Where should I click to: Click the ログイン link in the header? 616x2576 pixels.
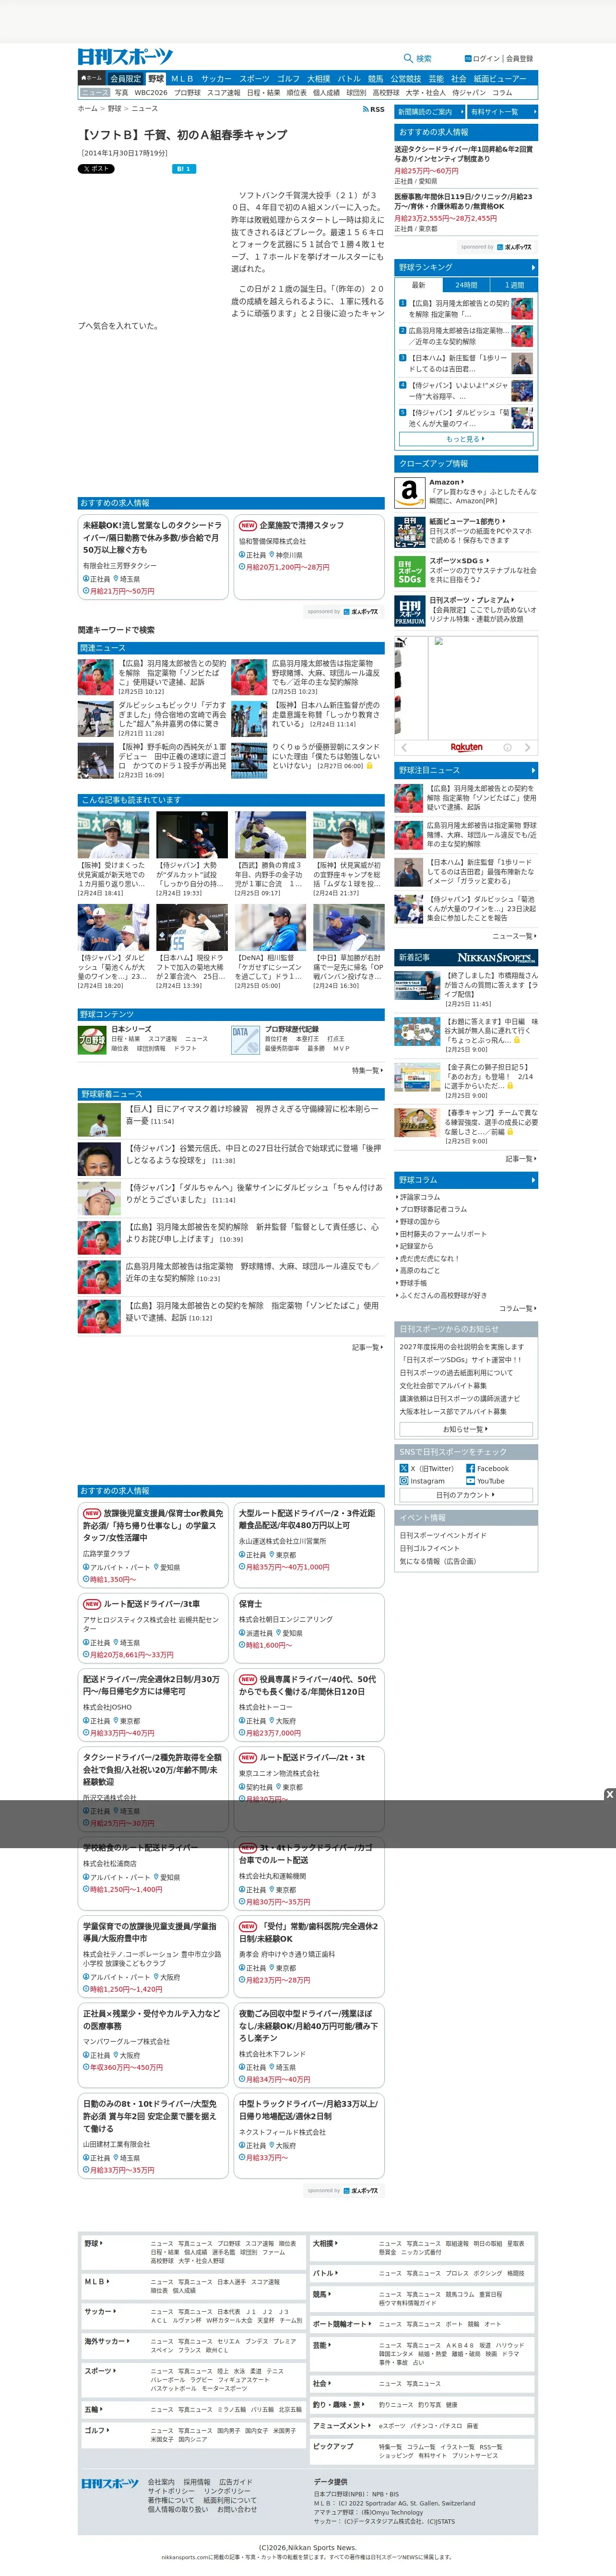coord(486,59)
